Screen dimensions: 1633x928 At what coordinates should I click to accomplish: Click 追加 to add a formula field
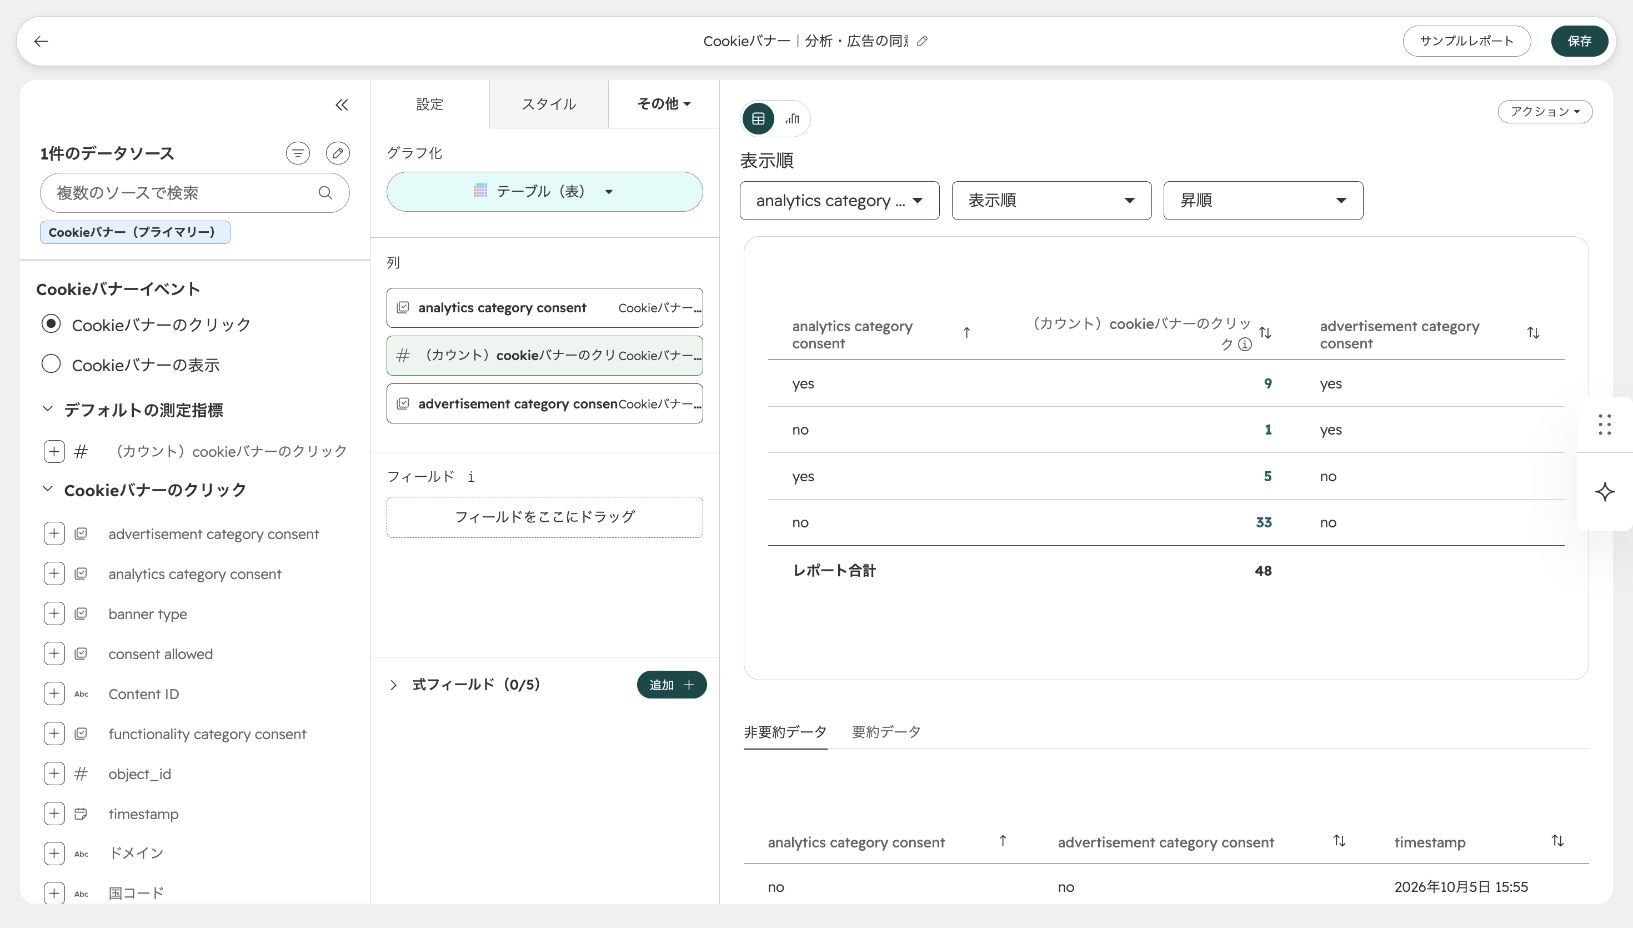[672, 685]
